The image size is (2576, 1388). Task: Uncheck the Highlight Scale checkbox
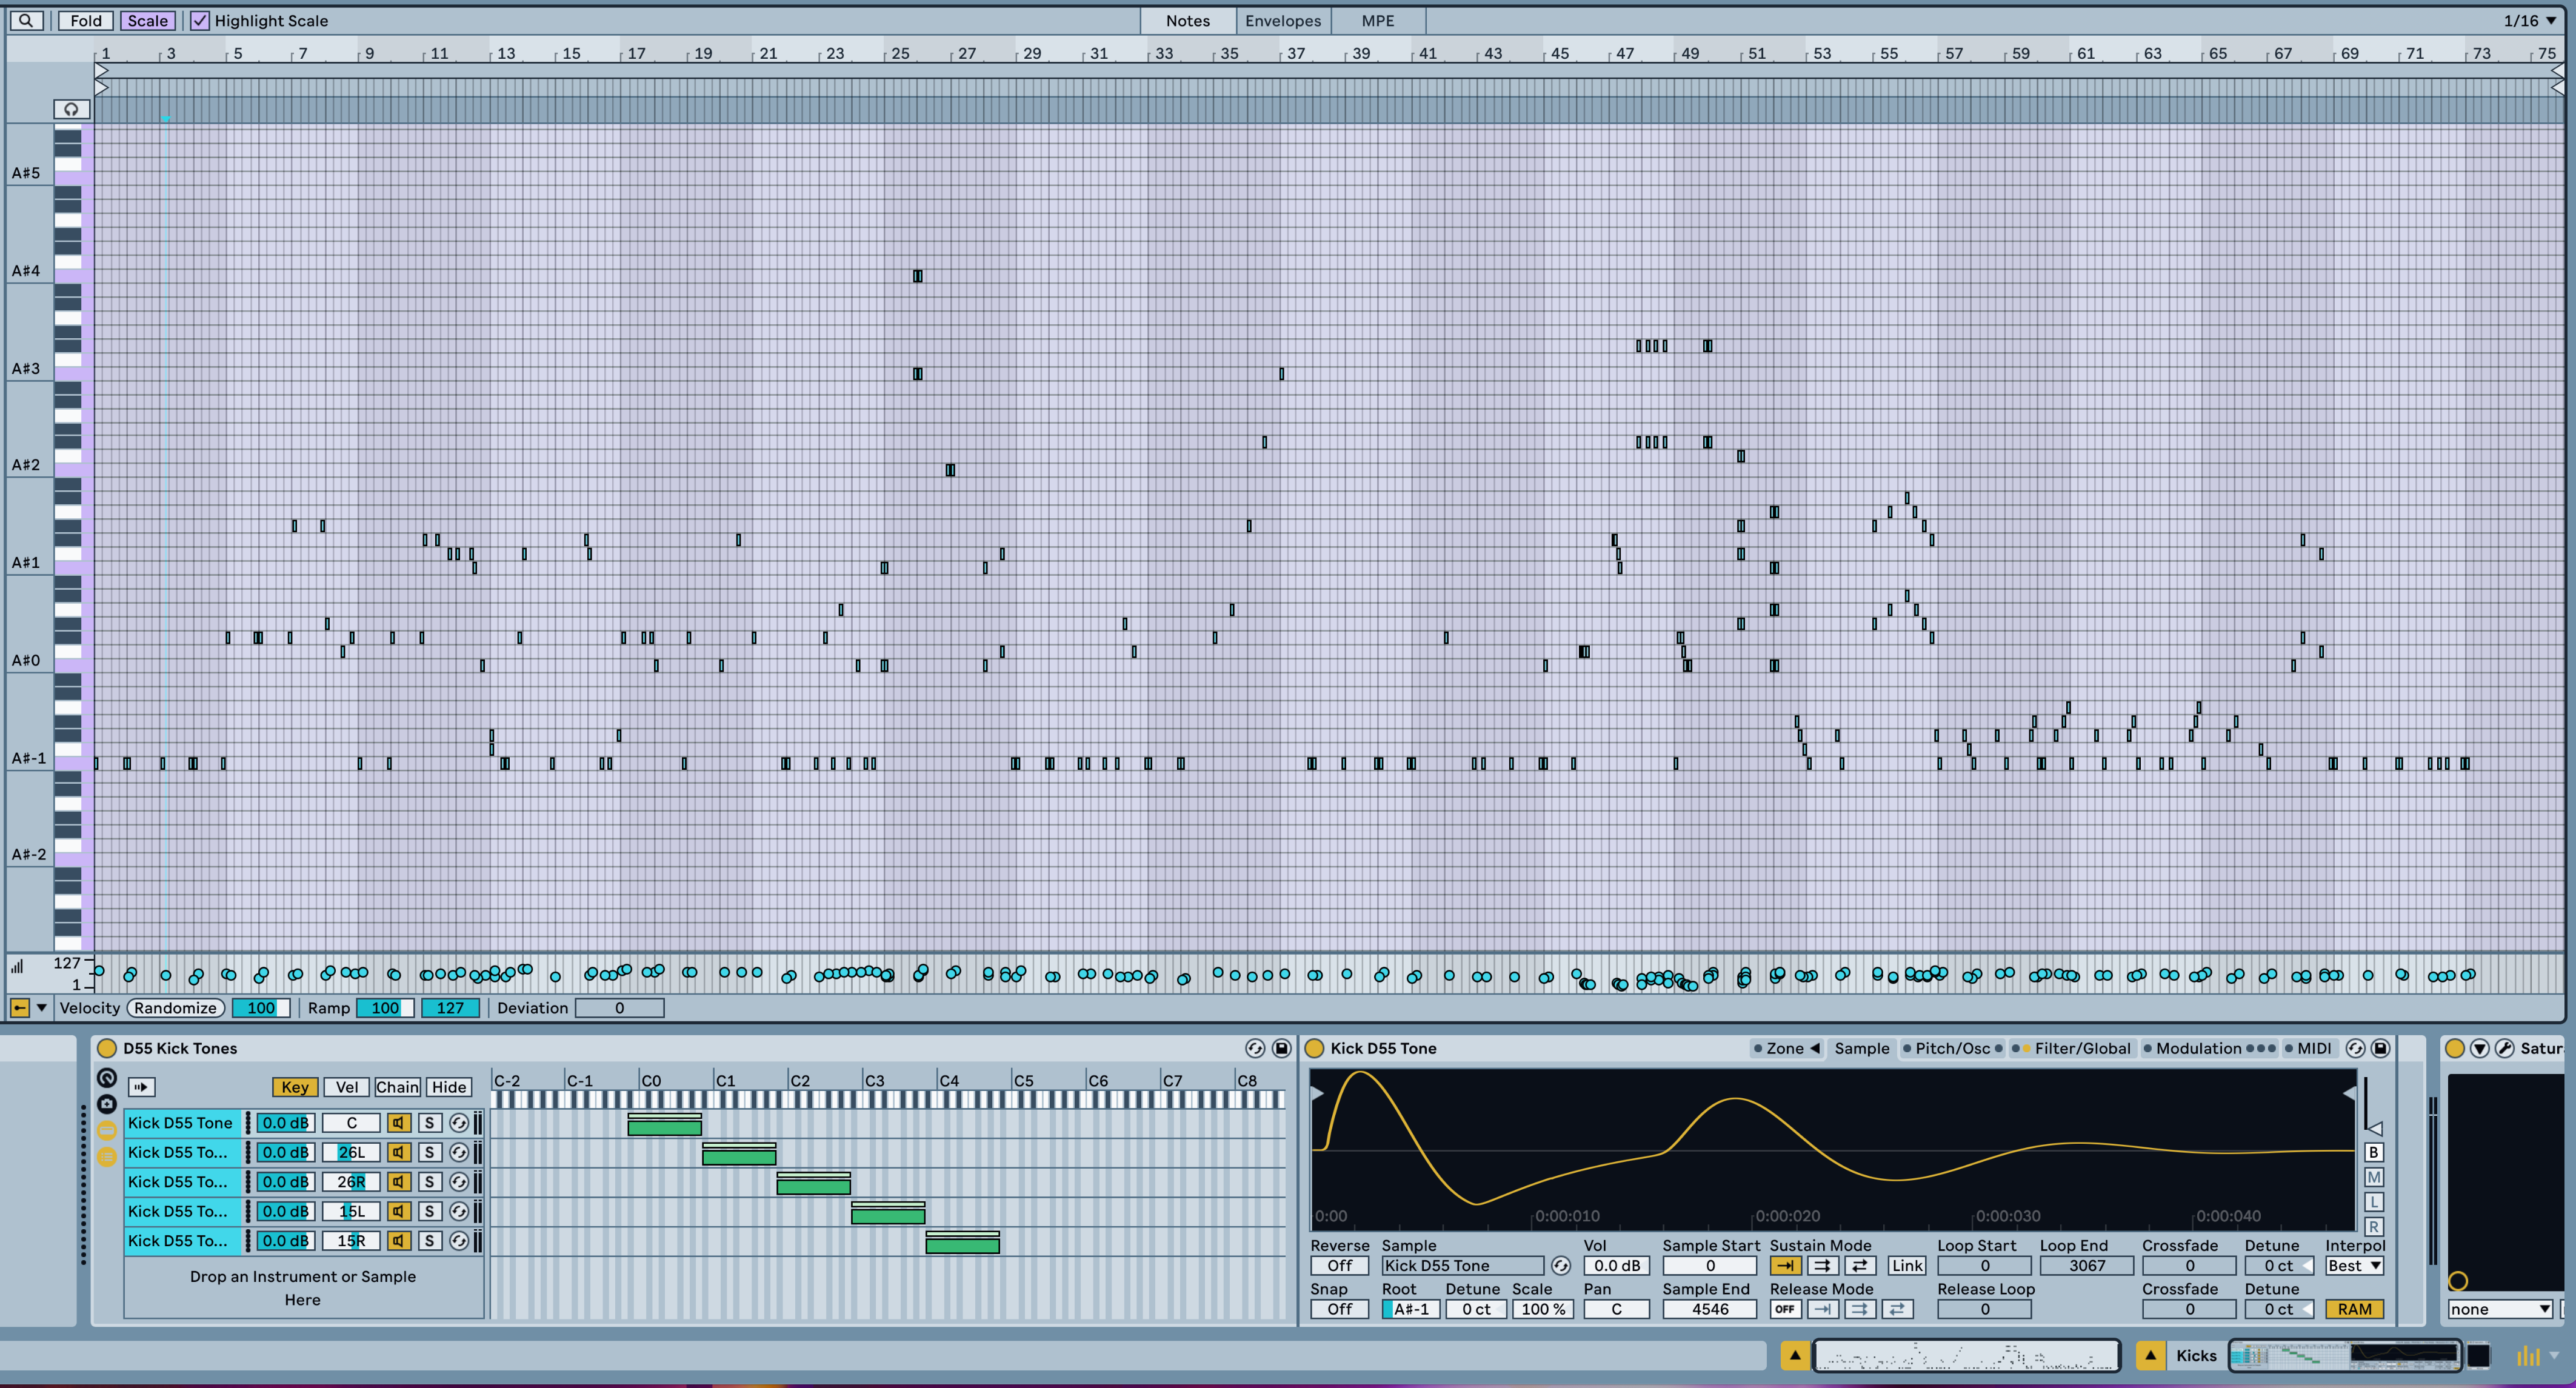tap(200, 20)
